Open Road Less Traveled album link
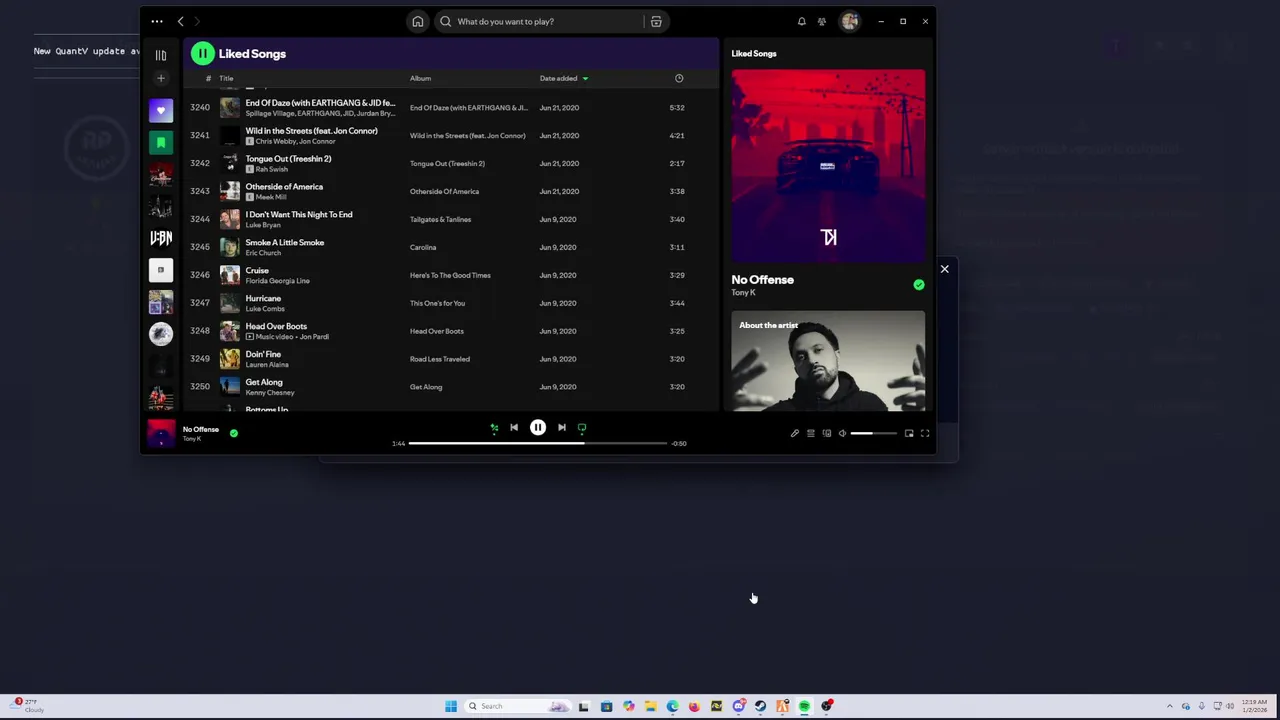The width and height of the screenshot is (1280, 720). pyautogui.click(x=440, y=359)
